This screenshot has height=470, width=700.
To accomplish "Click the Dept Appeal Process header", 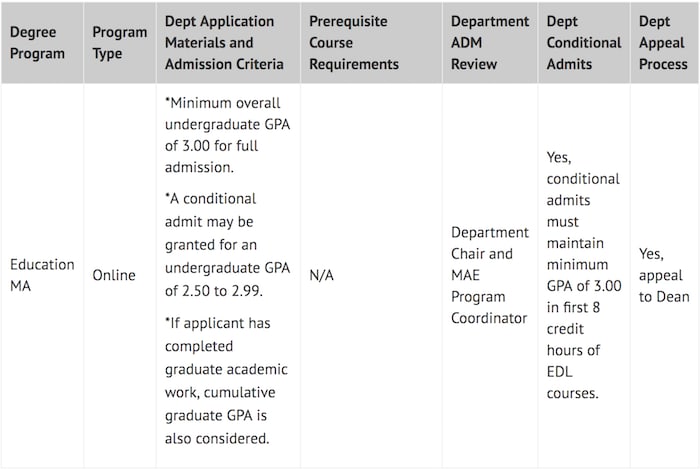I will pos(664,43).
